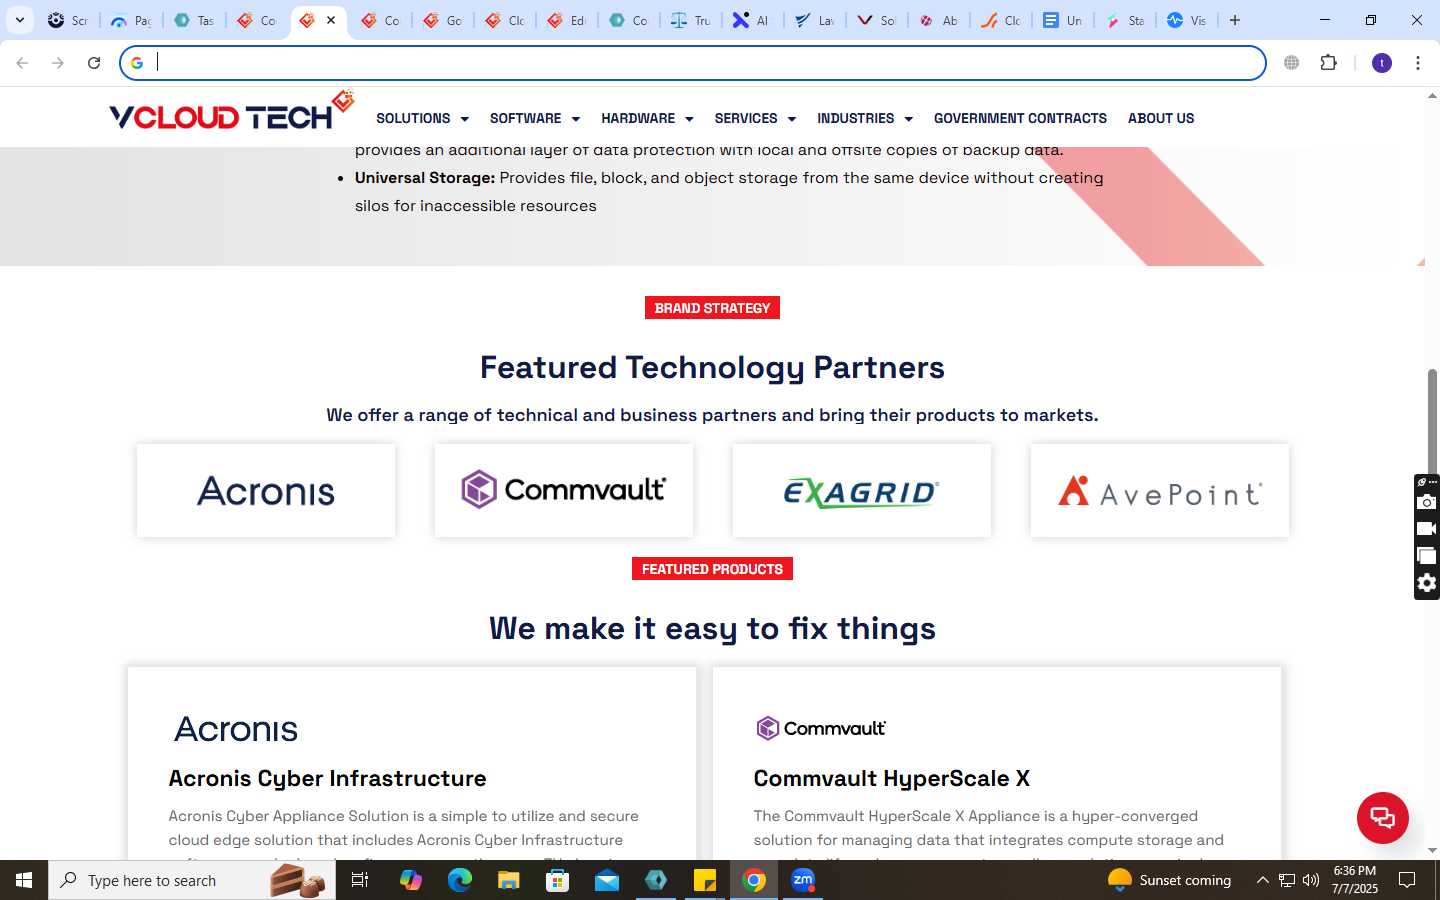Click the camera screenshot icon on side panel
Image resolution: width=1440 pixels, height=900 pixels.
coord(1427,502)
